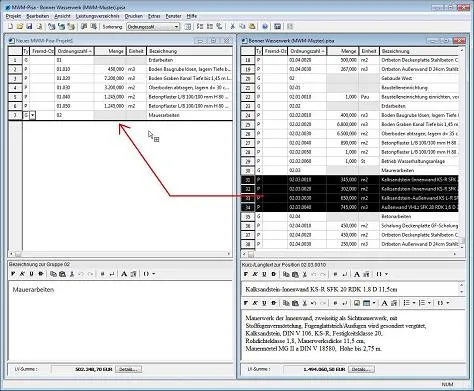Viewport: 474px width, 391px height.
Task: Click Details button beside right LV-Summe
Action: [x=361, y=369]
